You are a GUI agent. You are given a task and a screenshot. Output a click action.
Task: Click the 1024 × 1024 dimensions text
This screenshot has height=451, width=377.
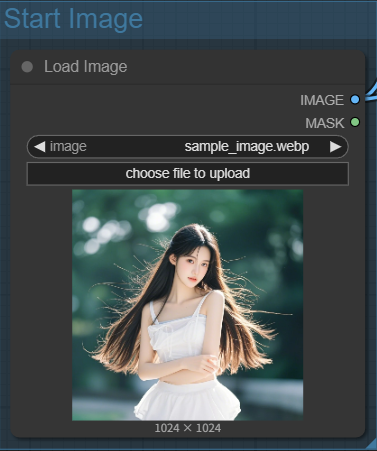188,428
